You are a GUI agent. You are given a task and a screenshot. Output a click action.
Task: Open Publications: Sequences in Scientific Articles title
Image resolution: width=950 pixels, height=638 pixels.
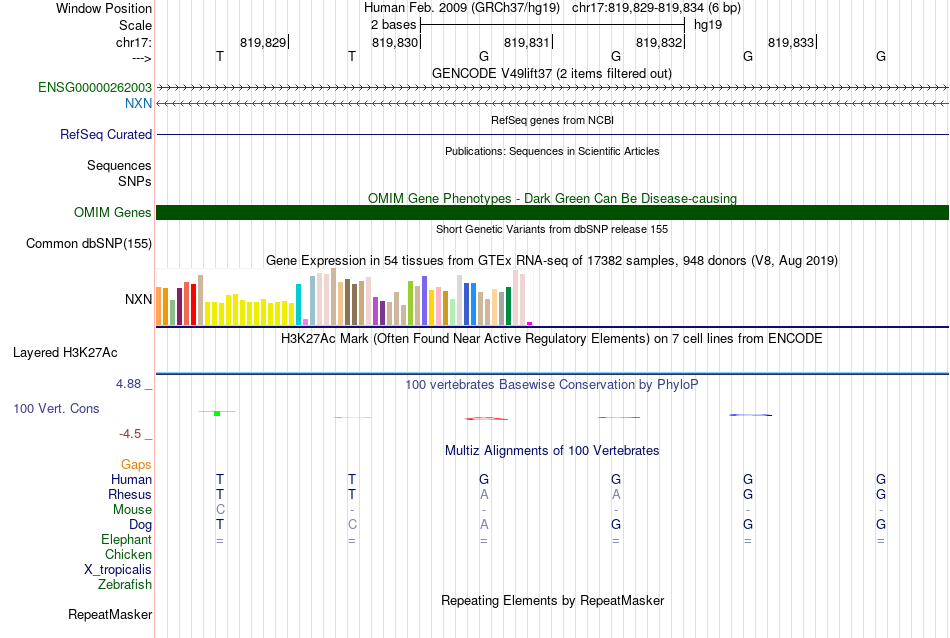coord(552,151)
